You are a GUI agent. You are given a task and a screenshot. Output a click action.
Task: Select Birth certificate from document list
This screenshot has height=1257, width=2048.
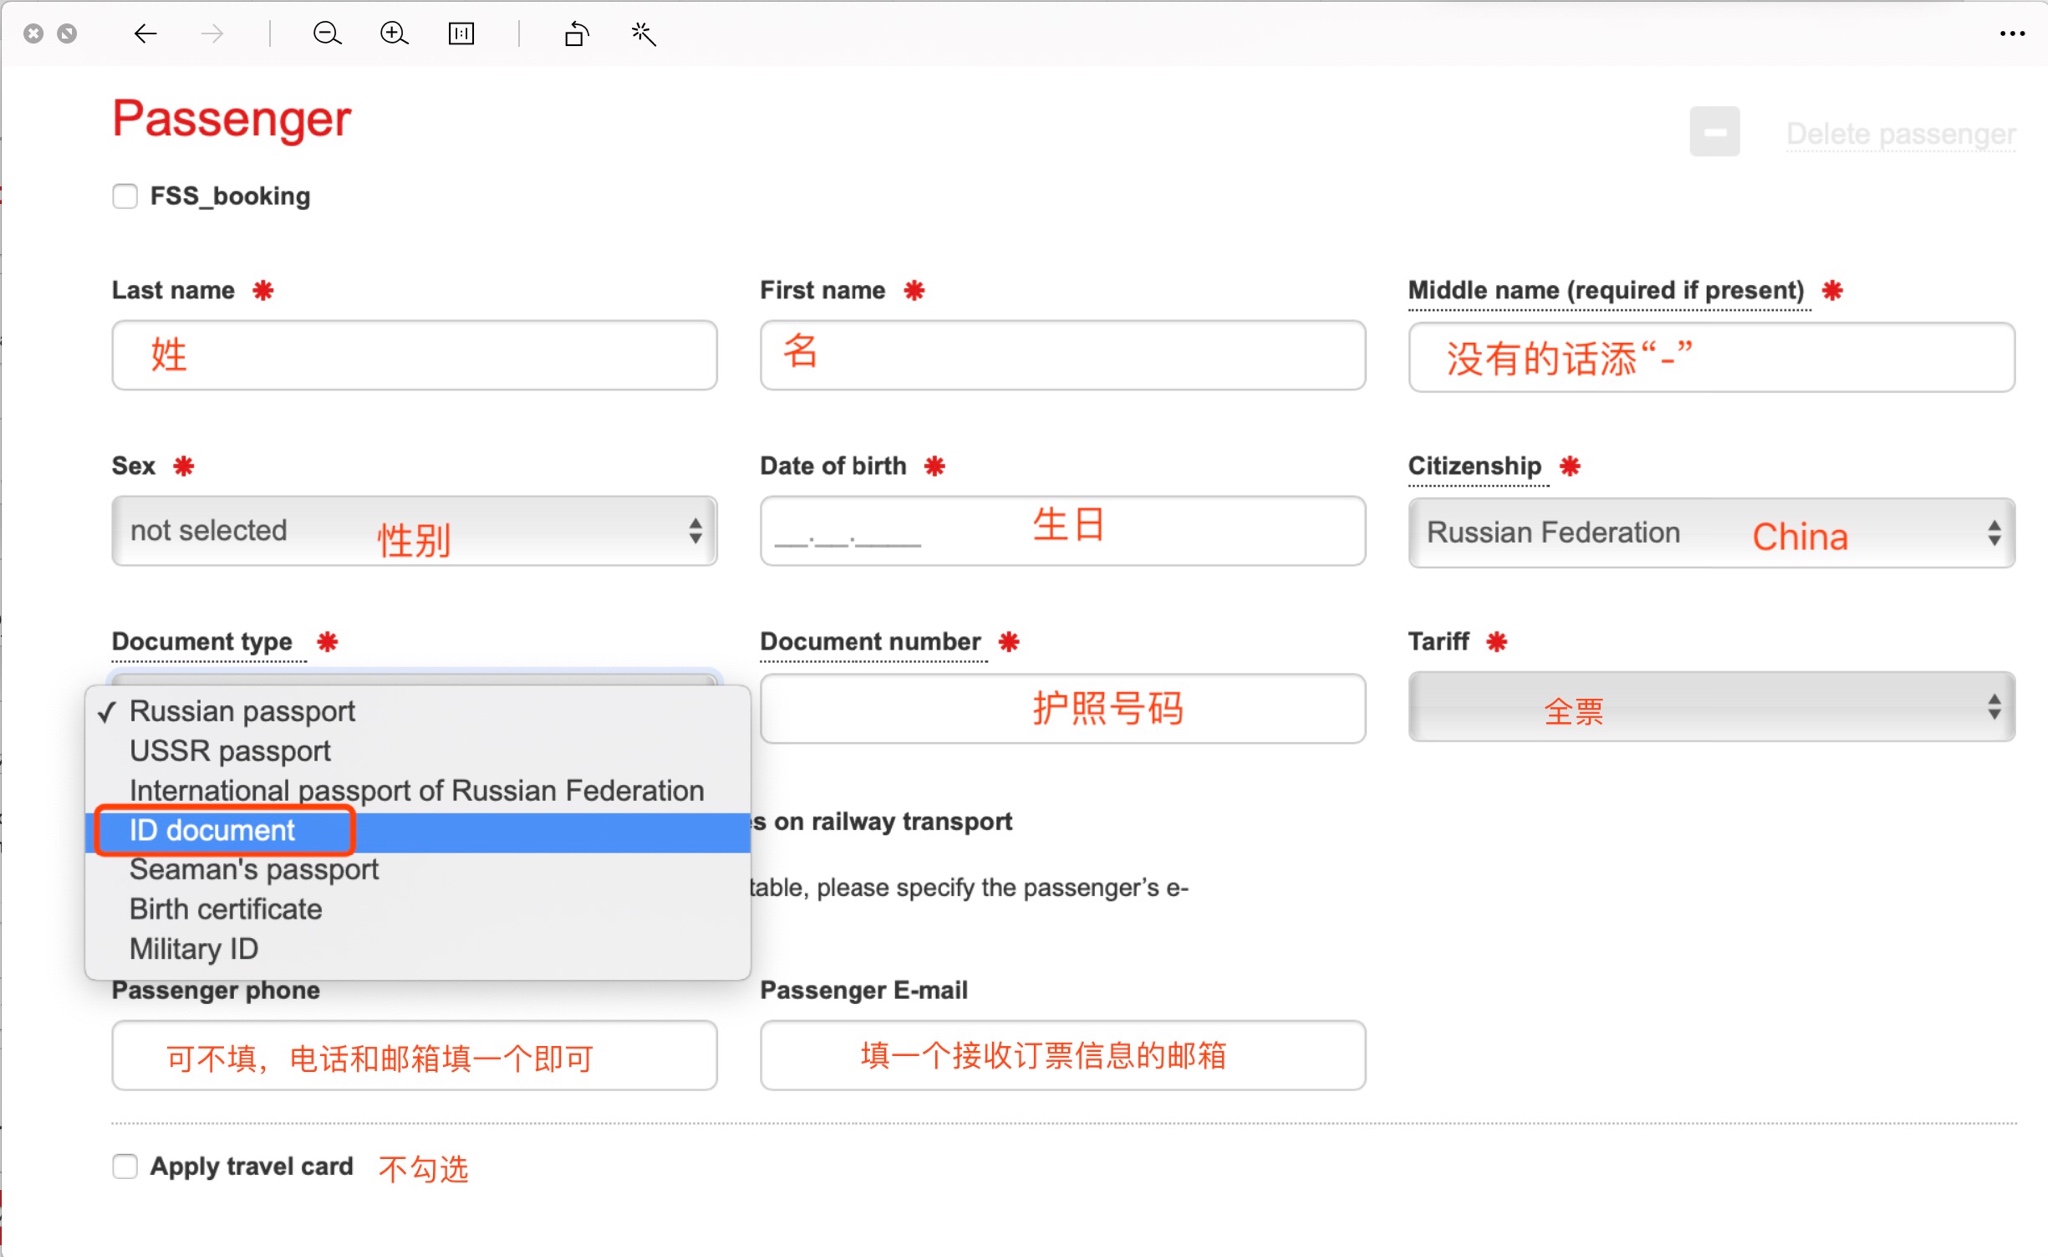coord(225,909)
